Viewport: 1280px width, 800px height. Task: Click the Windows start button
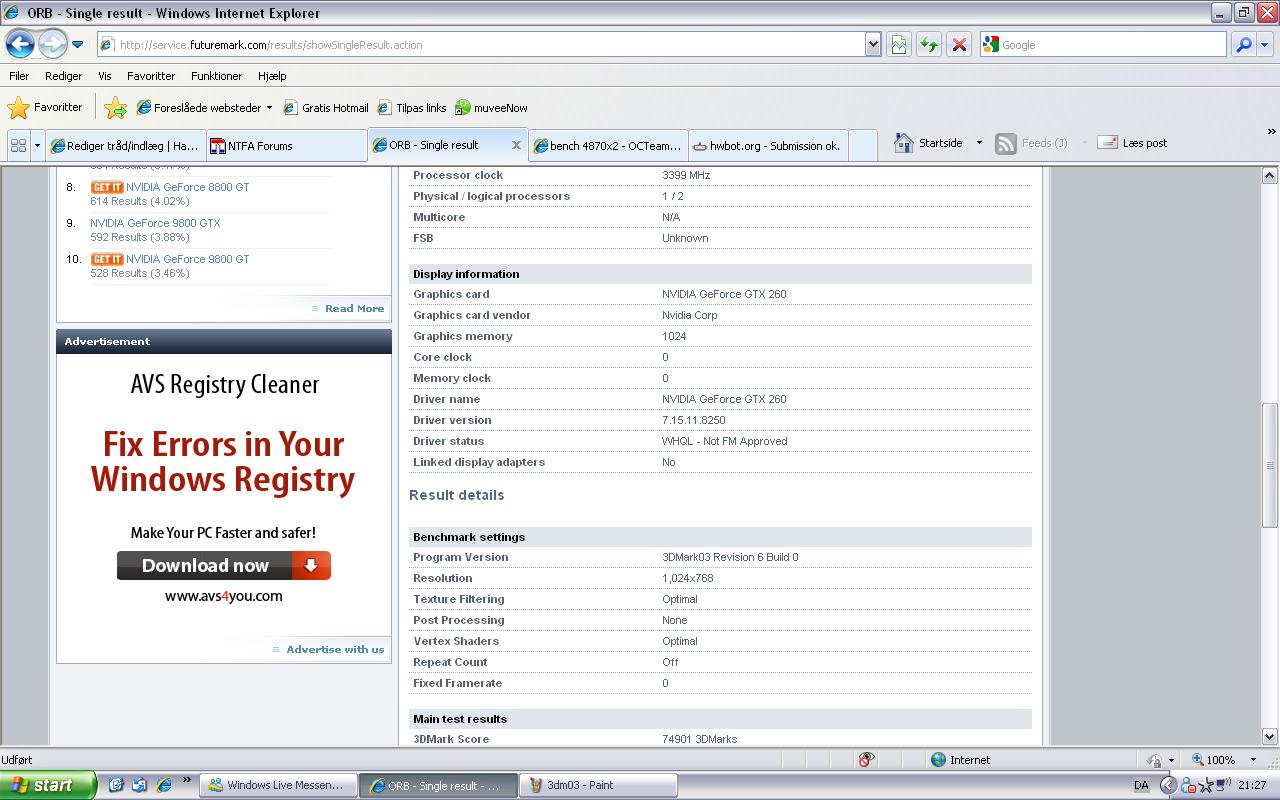point(48,785)
